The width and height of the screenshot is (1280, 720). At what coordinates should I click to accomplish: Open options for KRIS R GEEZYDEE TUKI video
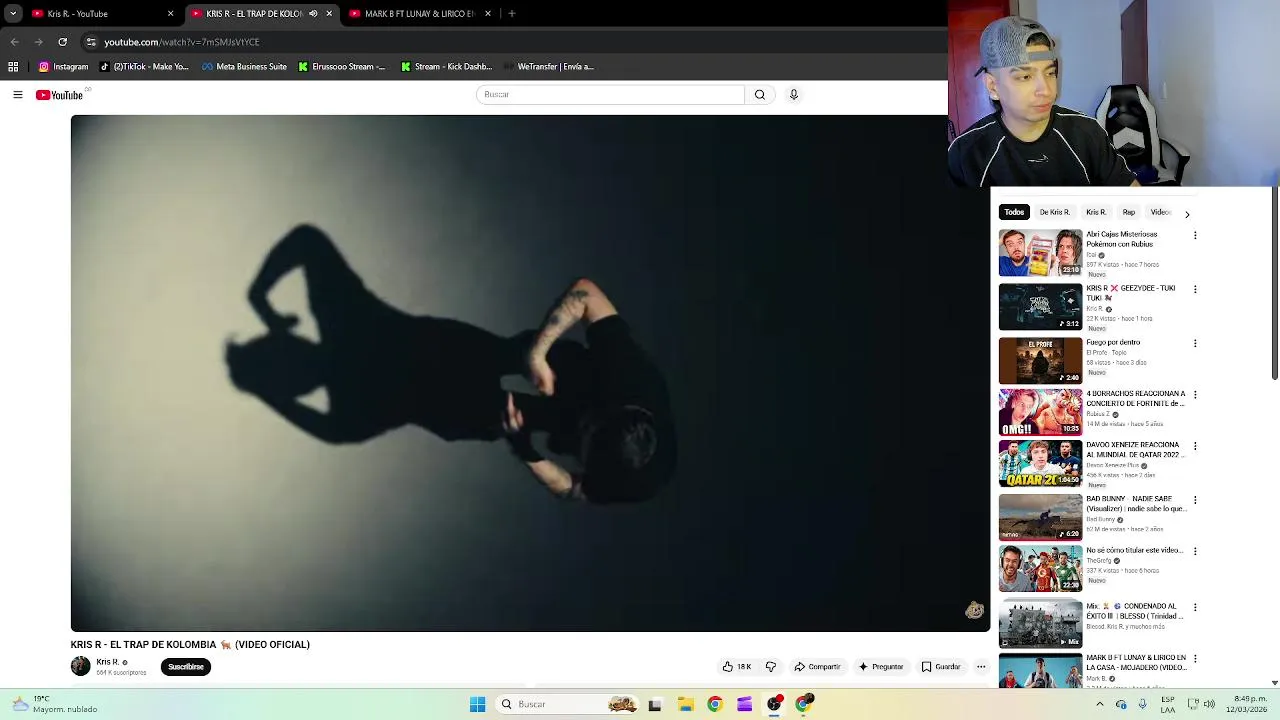(x=1195, y=289)
